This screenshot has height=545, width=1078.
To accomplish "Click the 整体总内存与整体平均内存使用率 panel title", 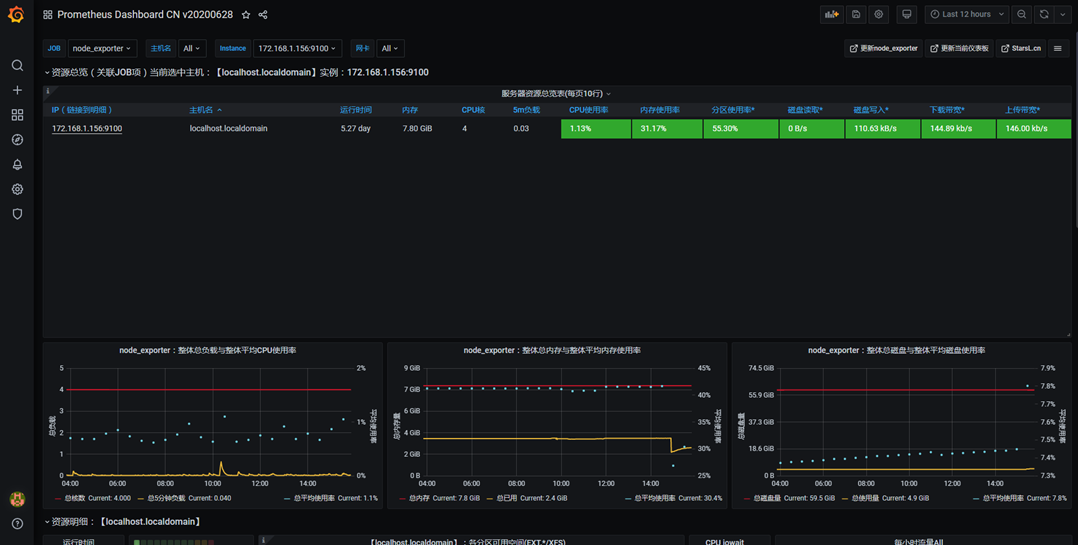I will coord(552,351).
